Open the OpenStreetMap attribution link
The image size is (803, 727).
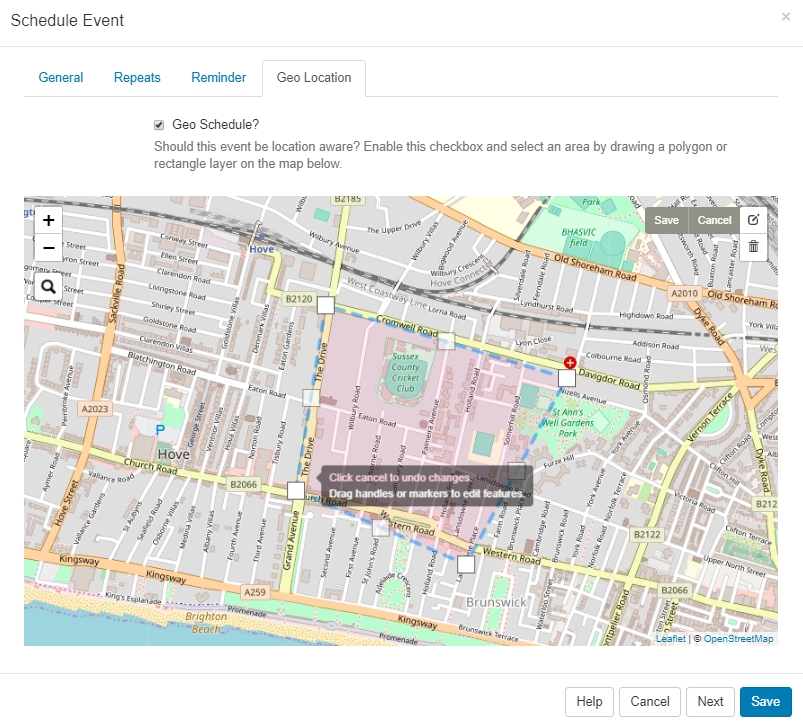[738, 639]
